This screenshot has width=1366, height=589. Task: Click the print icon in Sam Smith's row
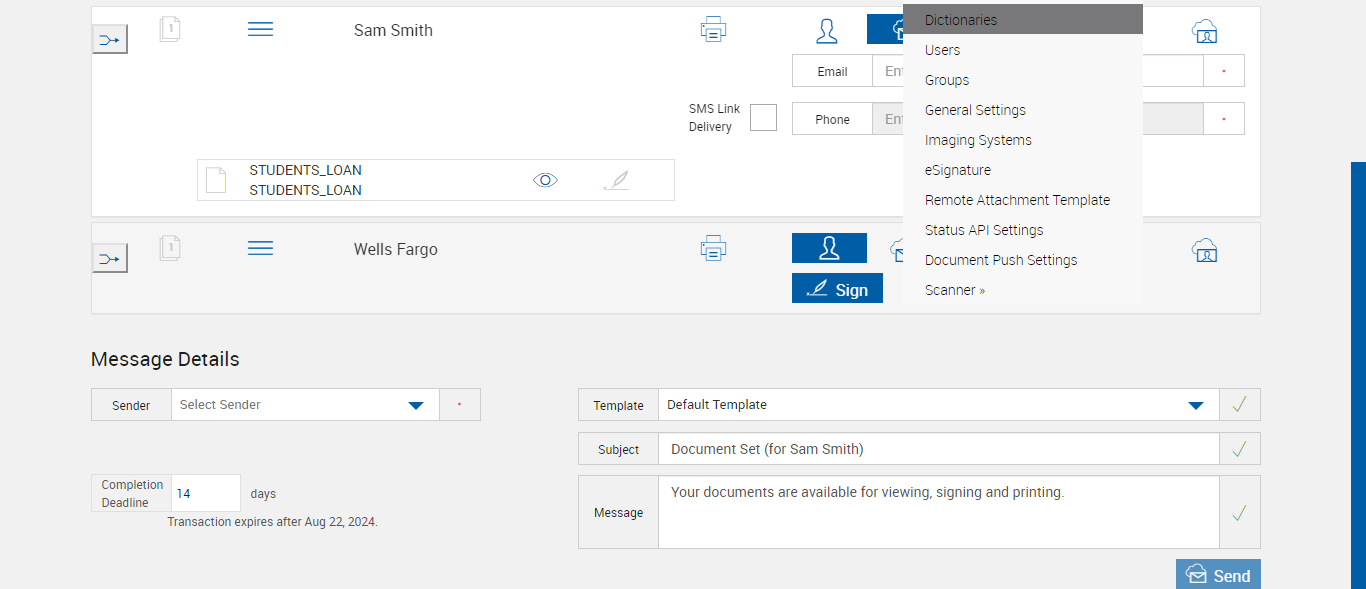pos(713,30)
